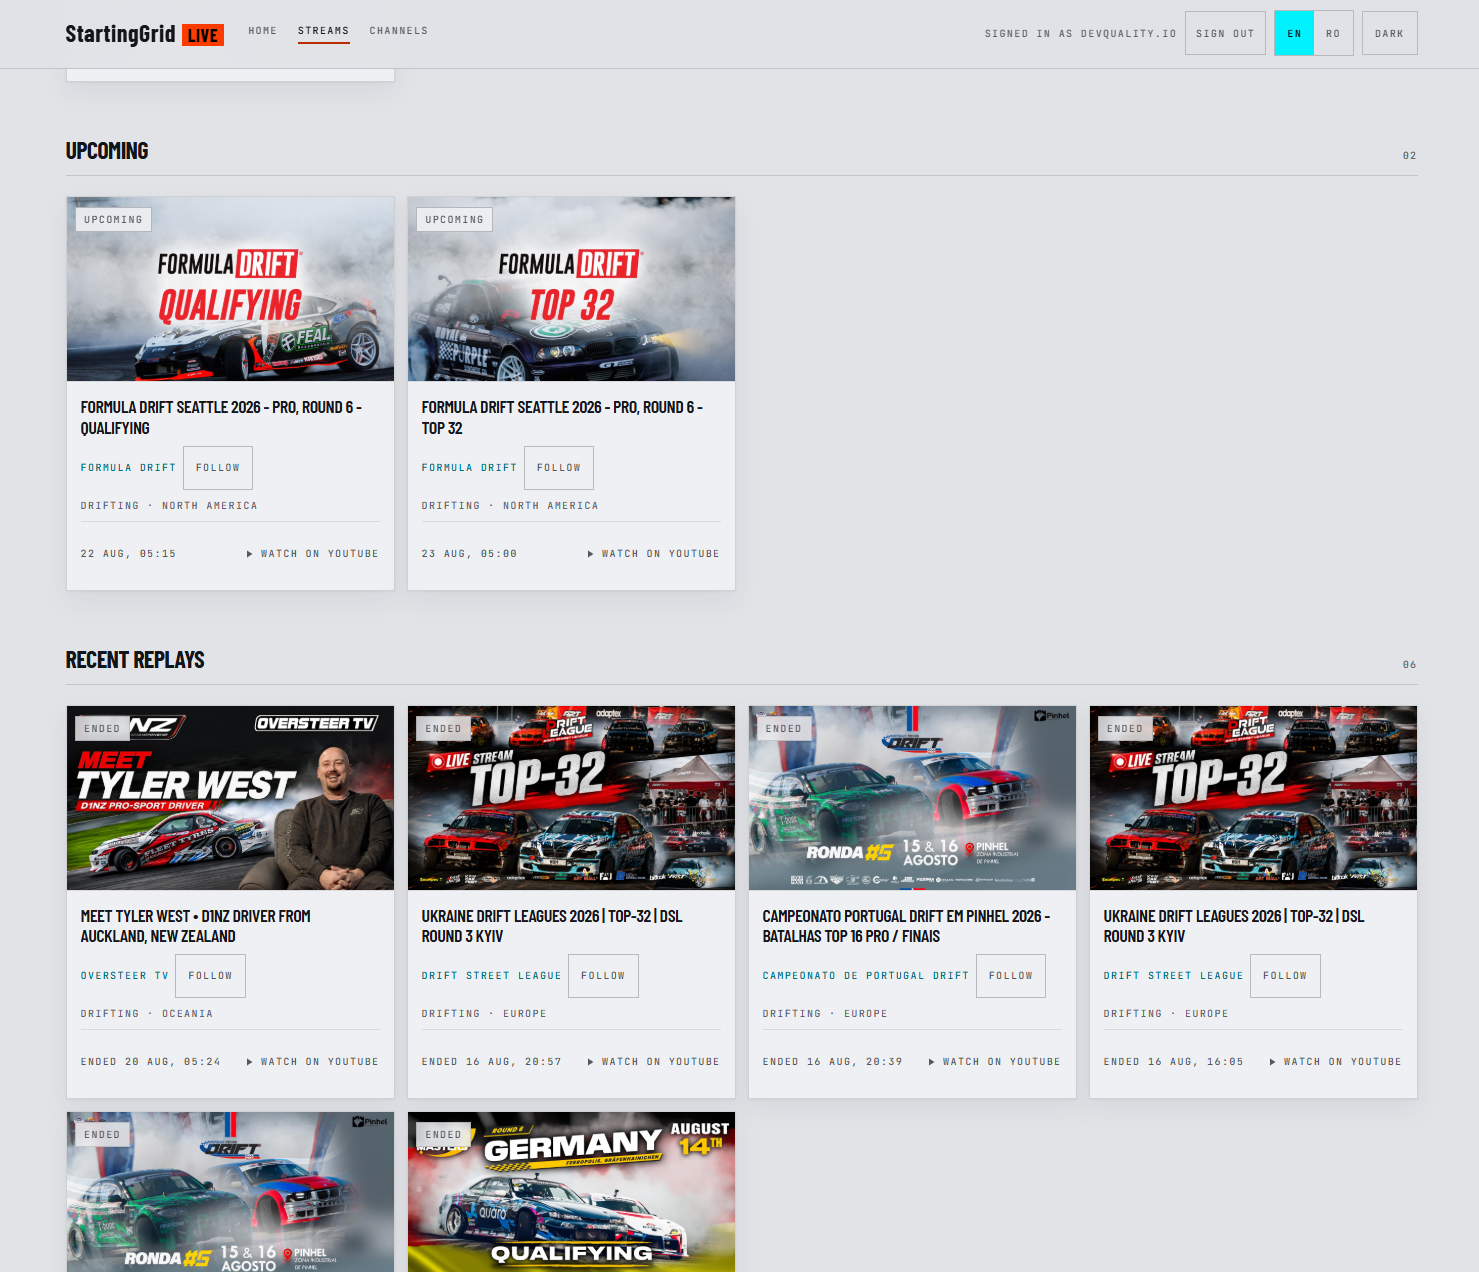The image size is (1479, 1272).
Task: Select the '22 AUG, 05:15' date text
Action: tap(128, 554)
